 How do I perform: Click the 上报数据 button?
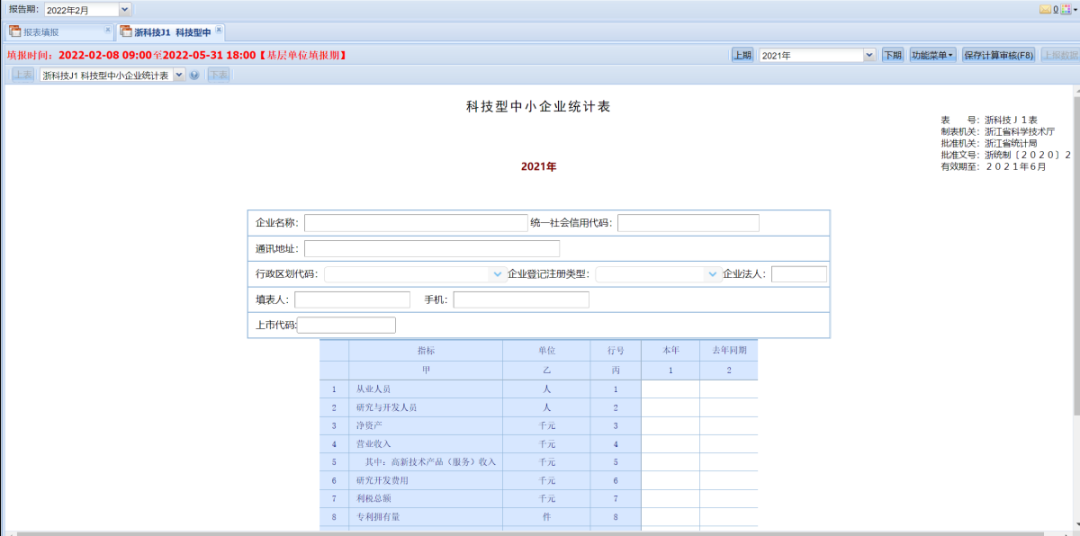(1059, 56)
